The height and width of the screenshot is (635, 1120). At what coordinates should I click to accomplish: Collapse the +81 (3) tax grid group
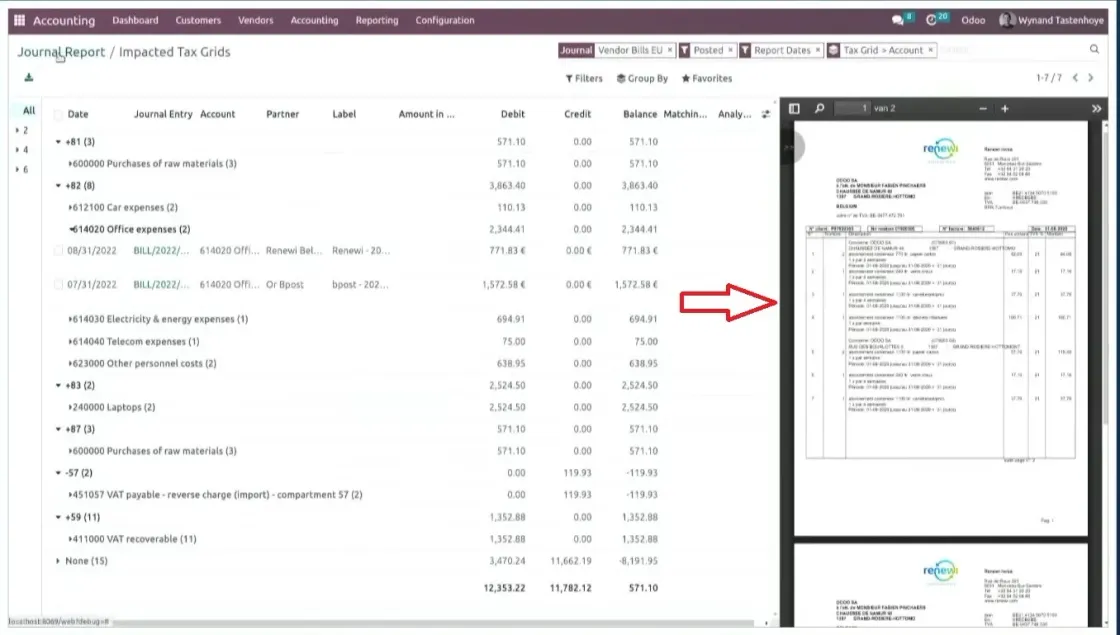pos(58,141)
